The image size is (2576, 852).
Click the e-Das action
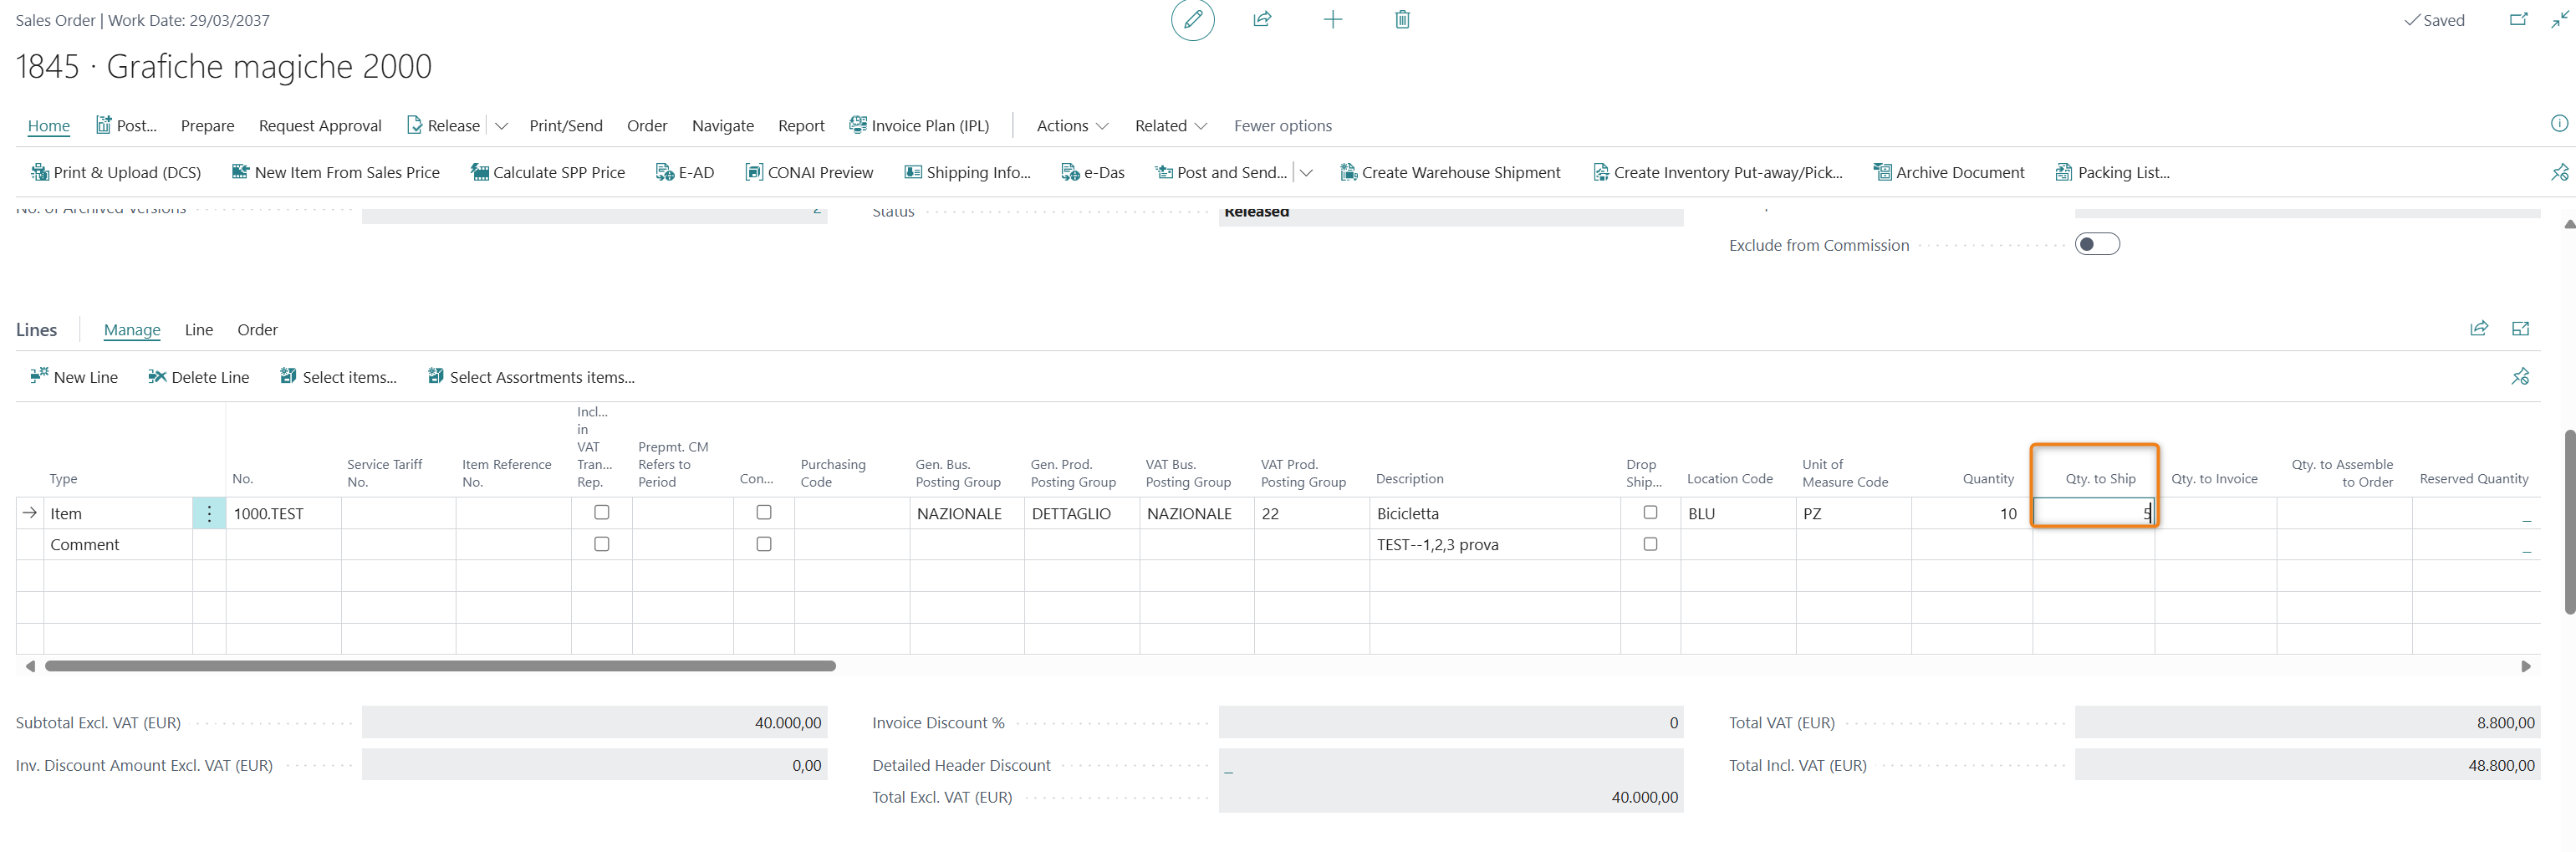click(x=1093, y=172)
